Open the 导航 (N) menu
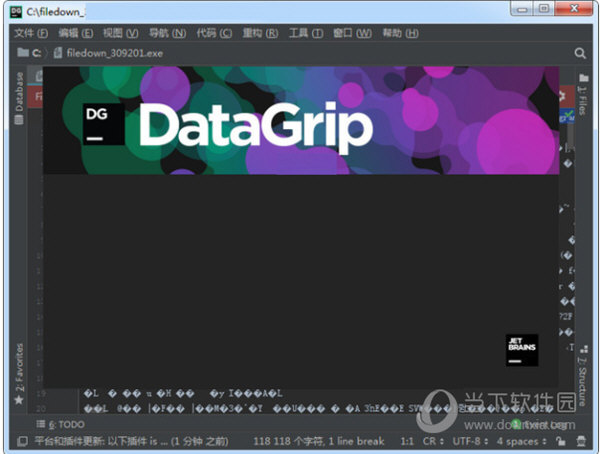The width and height of the screenshot is (600, 454). tap(167, 33)
